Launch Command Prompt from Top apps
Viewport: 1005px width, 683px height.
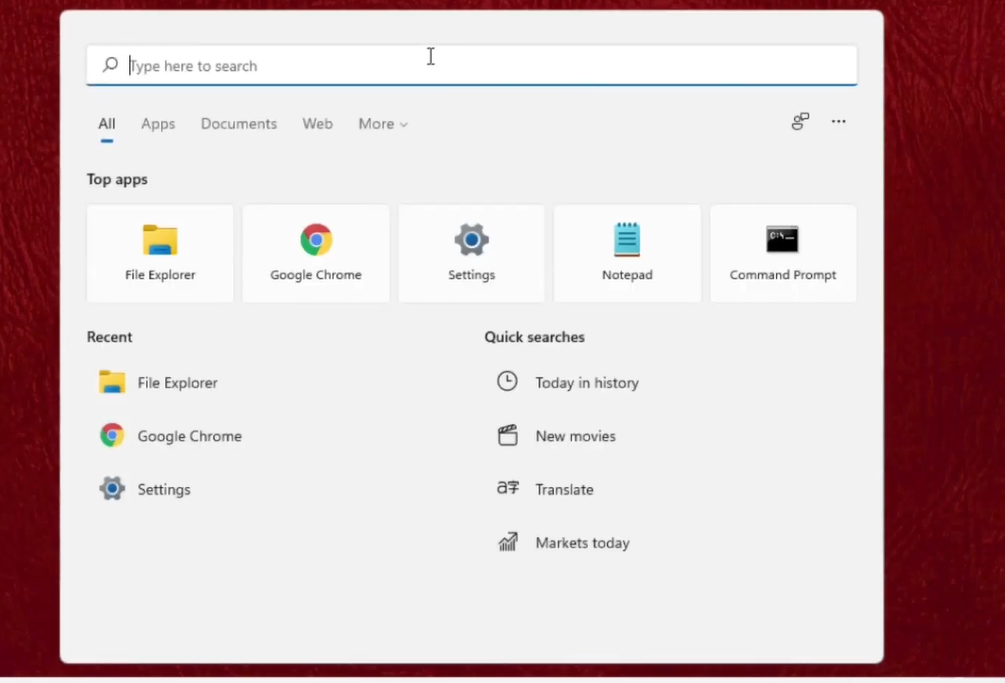[783, 253]
